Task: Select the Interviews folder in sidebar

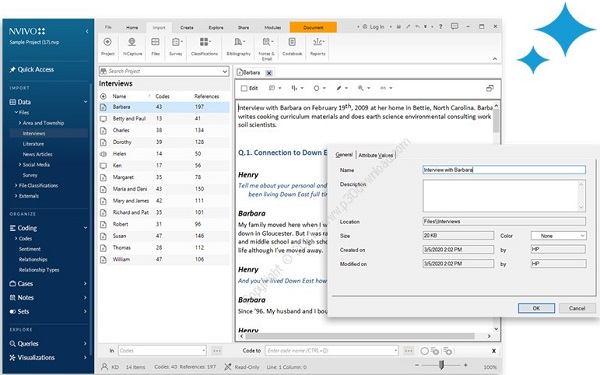Action: 49,133
